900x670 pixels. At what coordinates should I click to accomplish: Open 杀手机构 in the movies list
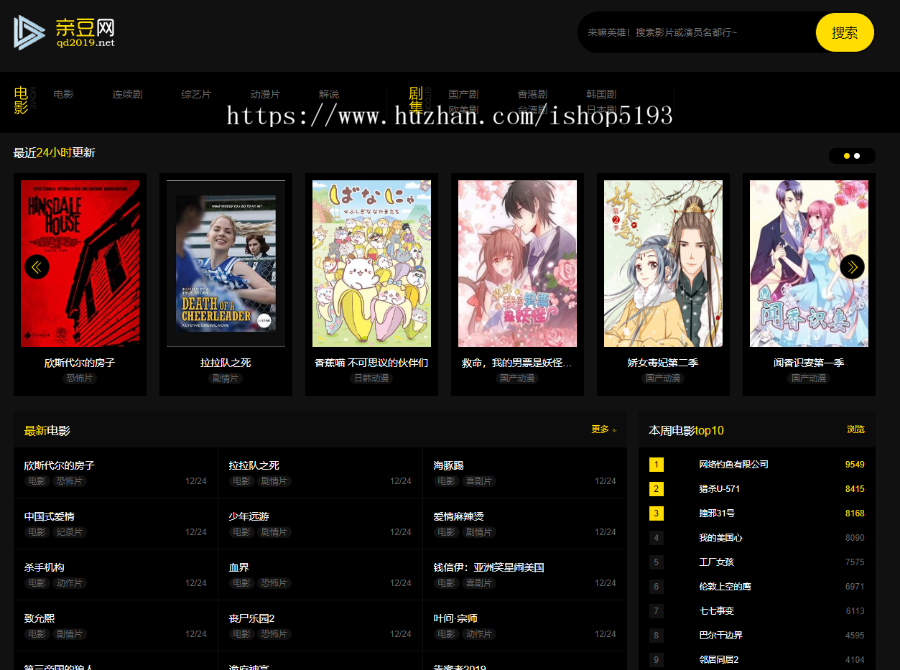44,568
